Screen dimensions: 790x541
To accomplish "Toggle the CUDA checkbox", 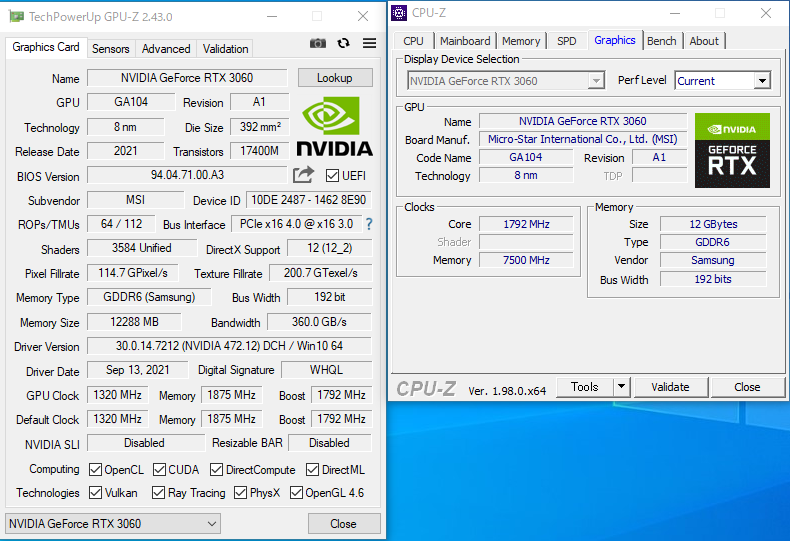I will [159, 469].
